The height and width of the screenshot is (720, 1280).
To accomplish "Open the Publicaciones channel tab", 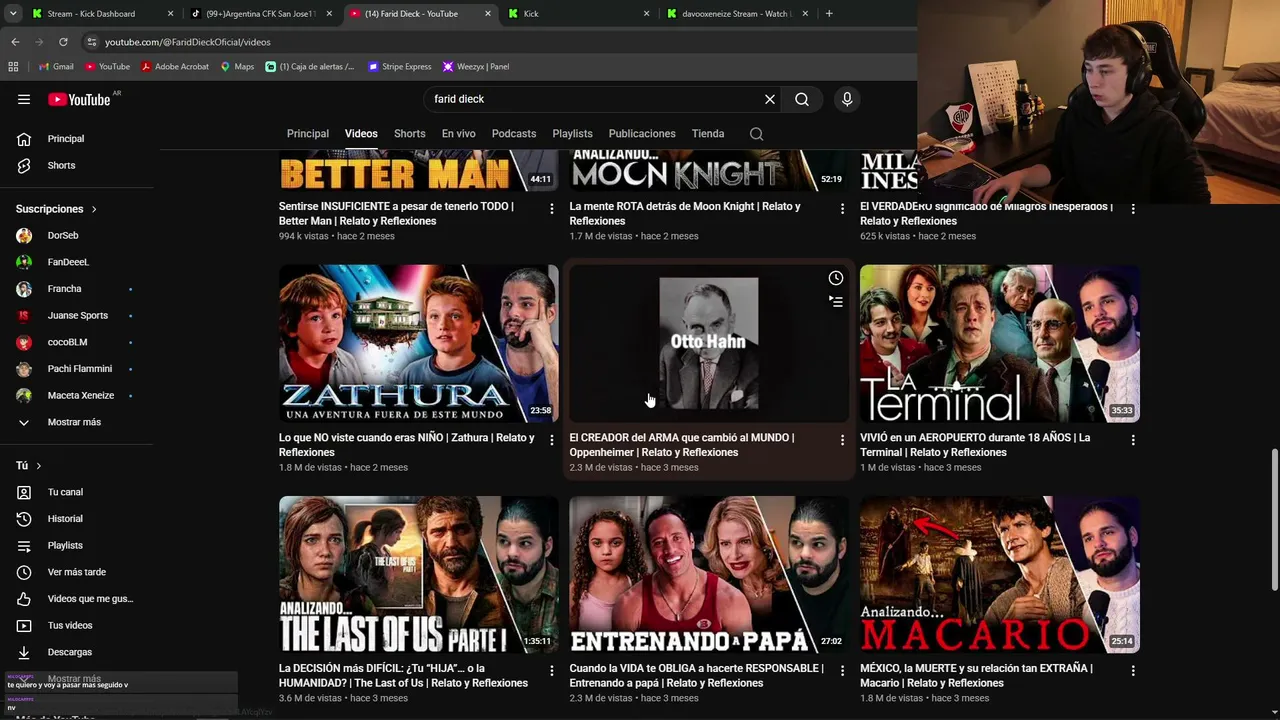I will point(642,134).
